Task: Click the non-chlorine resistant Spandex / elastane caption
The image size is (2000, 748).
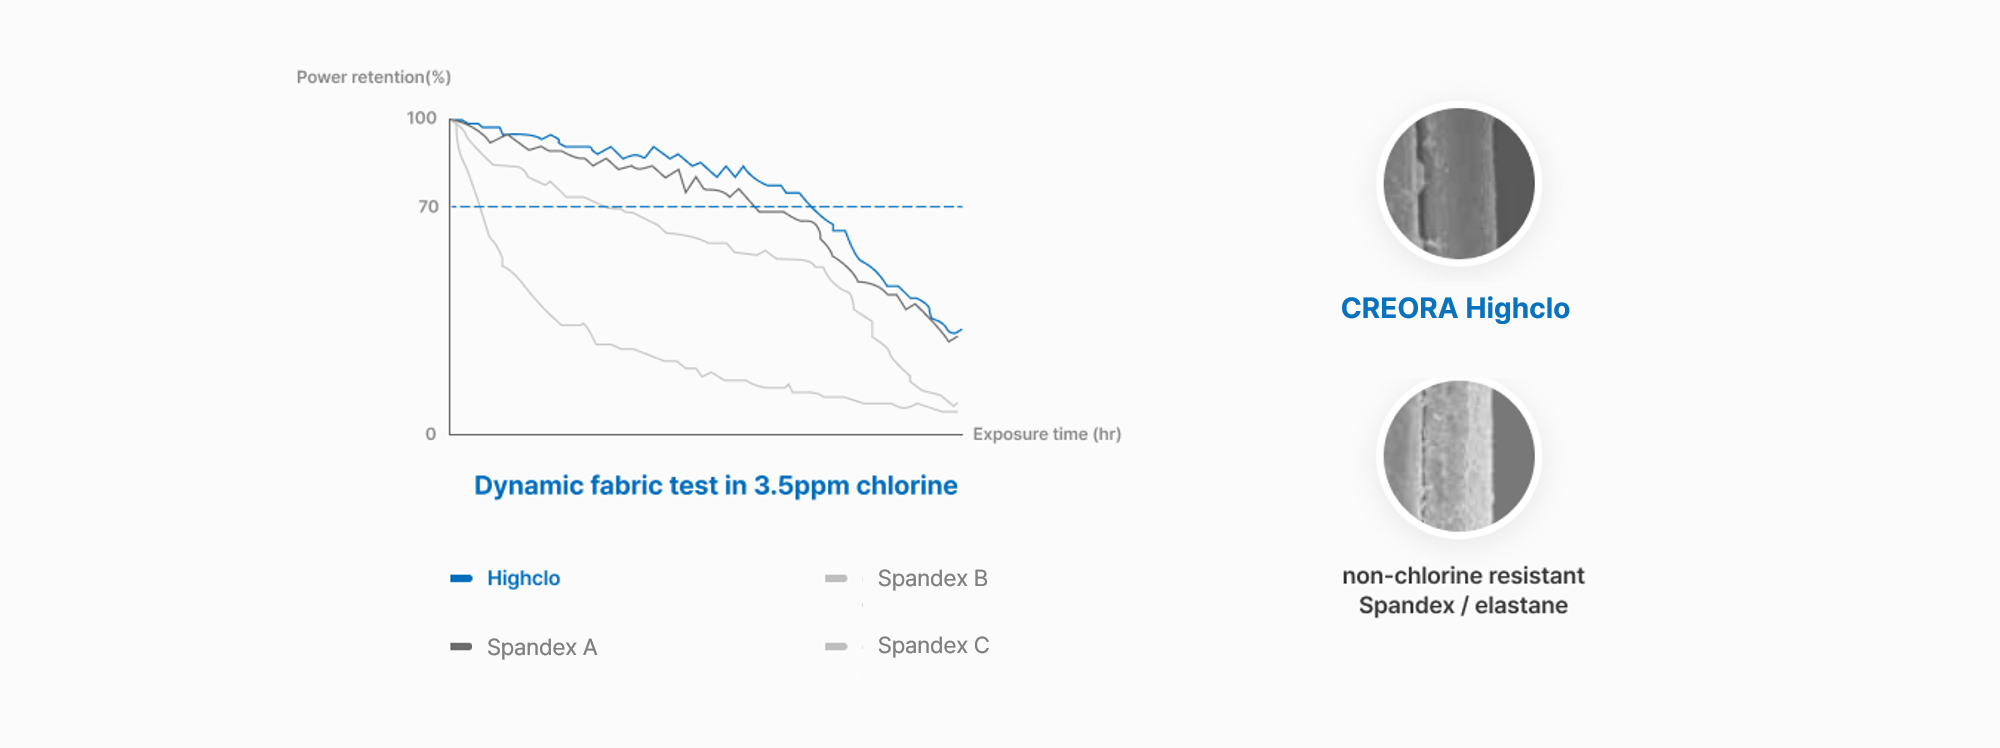Action: tap(1463, 590)
